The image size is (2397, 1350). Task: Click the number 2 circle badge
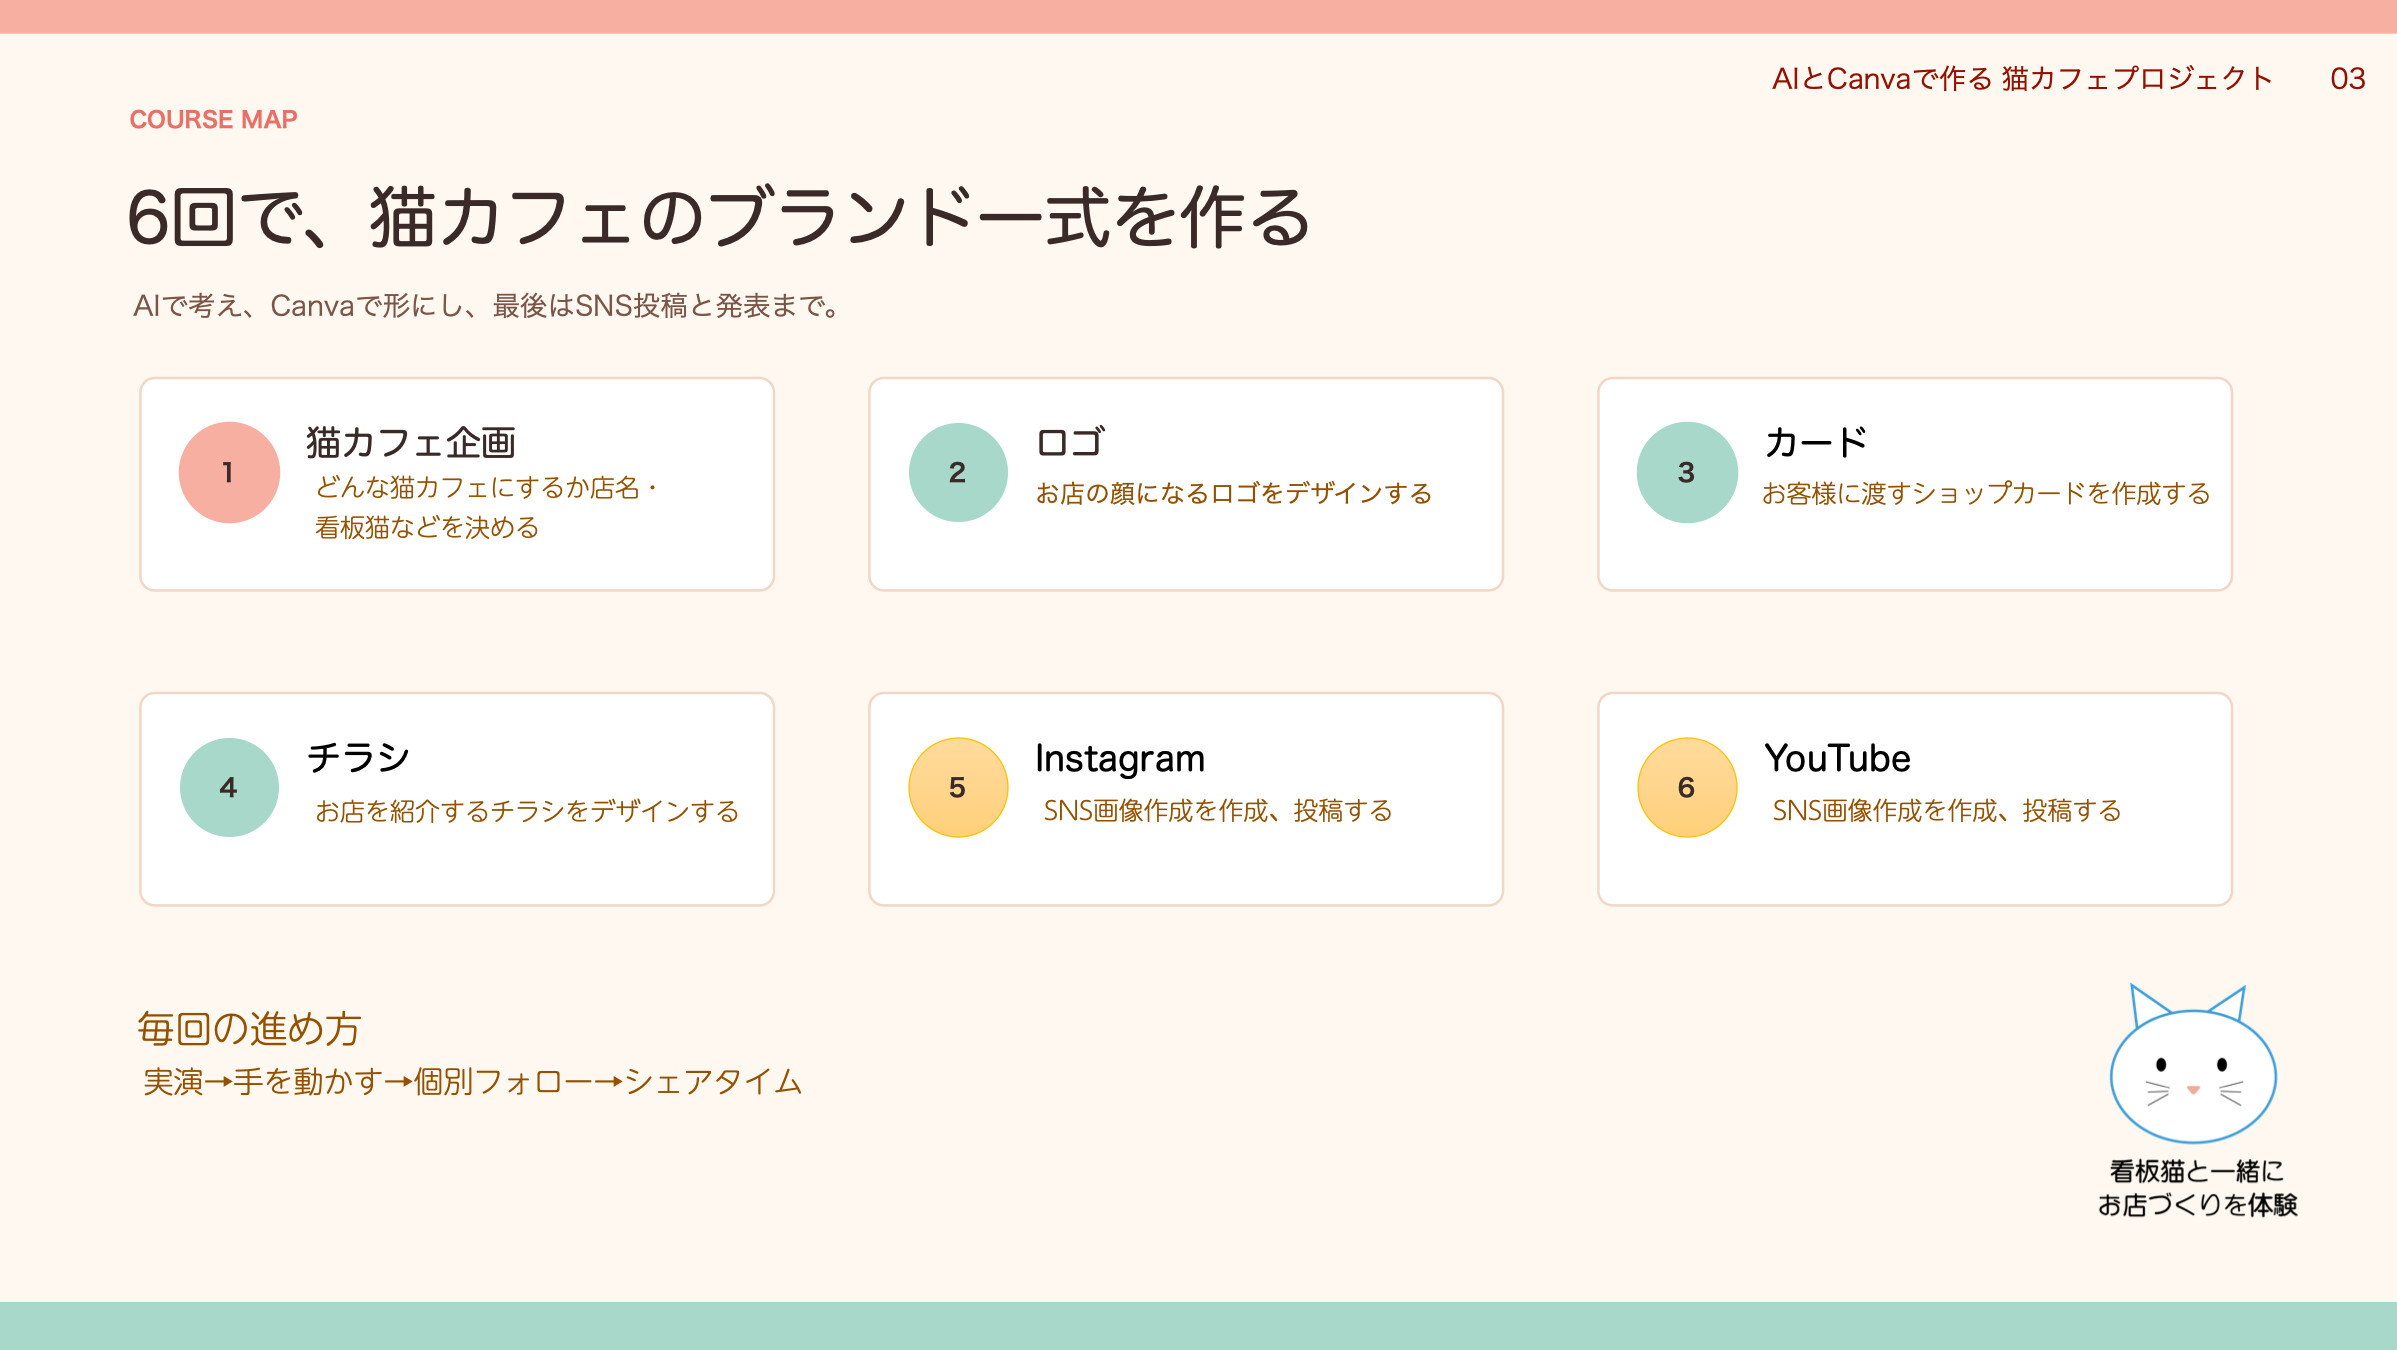coord(958,472)
